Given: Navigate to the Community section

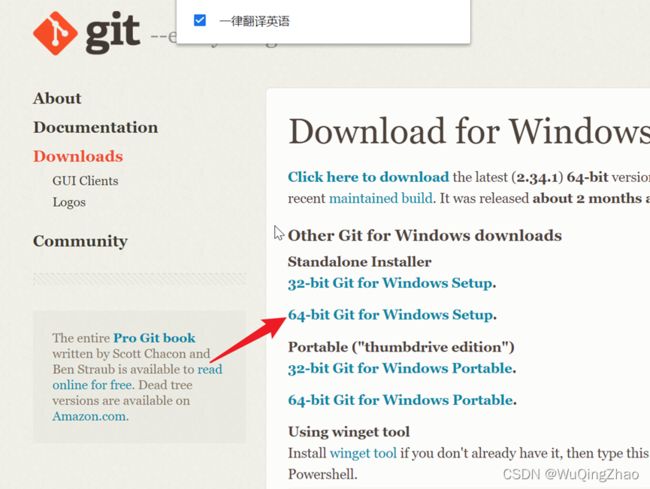Looking at the screenshot, I should 80,241.
